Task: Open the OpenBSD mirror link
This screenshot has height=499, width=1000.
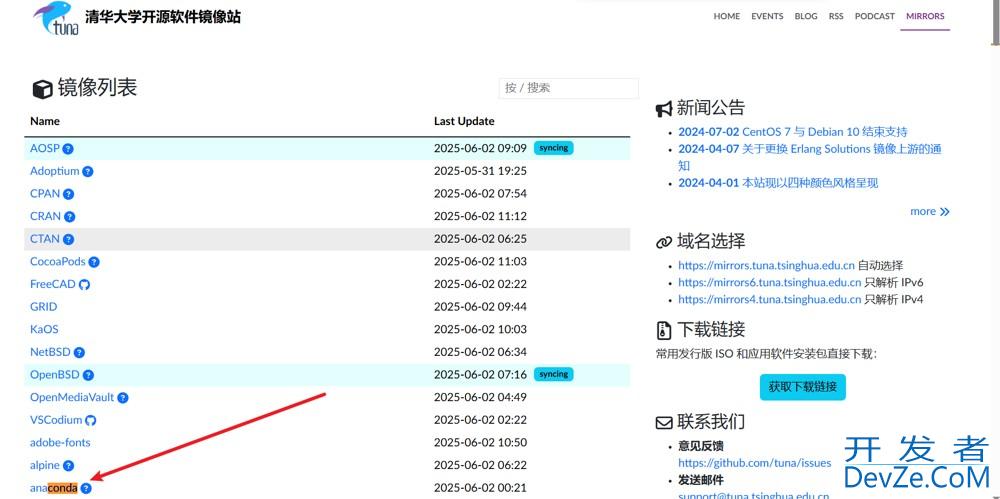Action: [55, 375]
